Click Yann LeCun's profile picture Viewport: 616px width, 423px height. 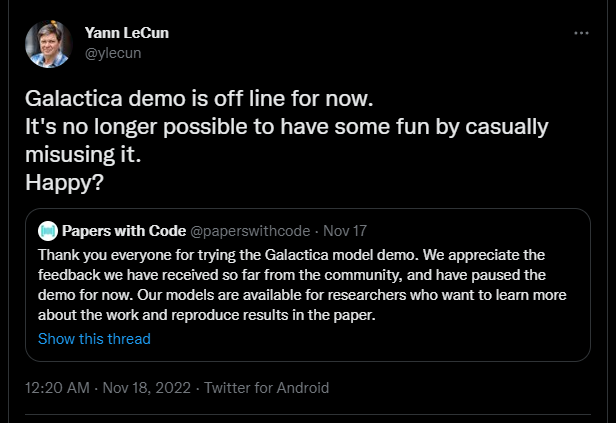pos(48,44)
